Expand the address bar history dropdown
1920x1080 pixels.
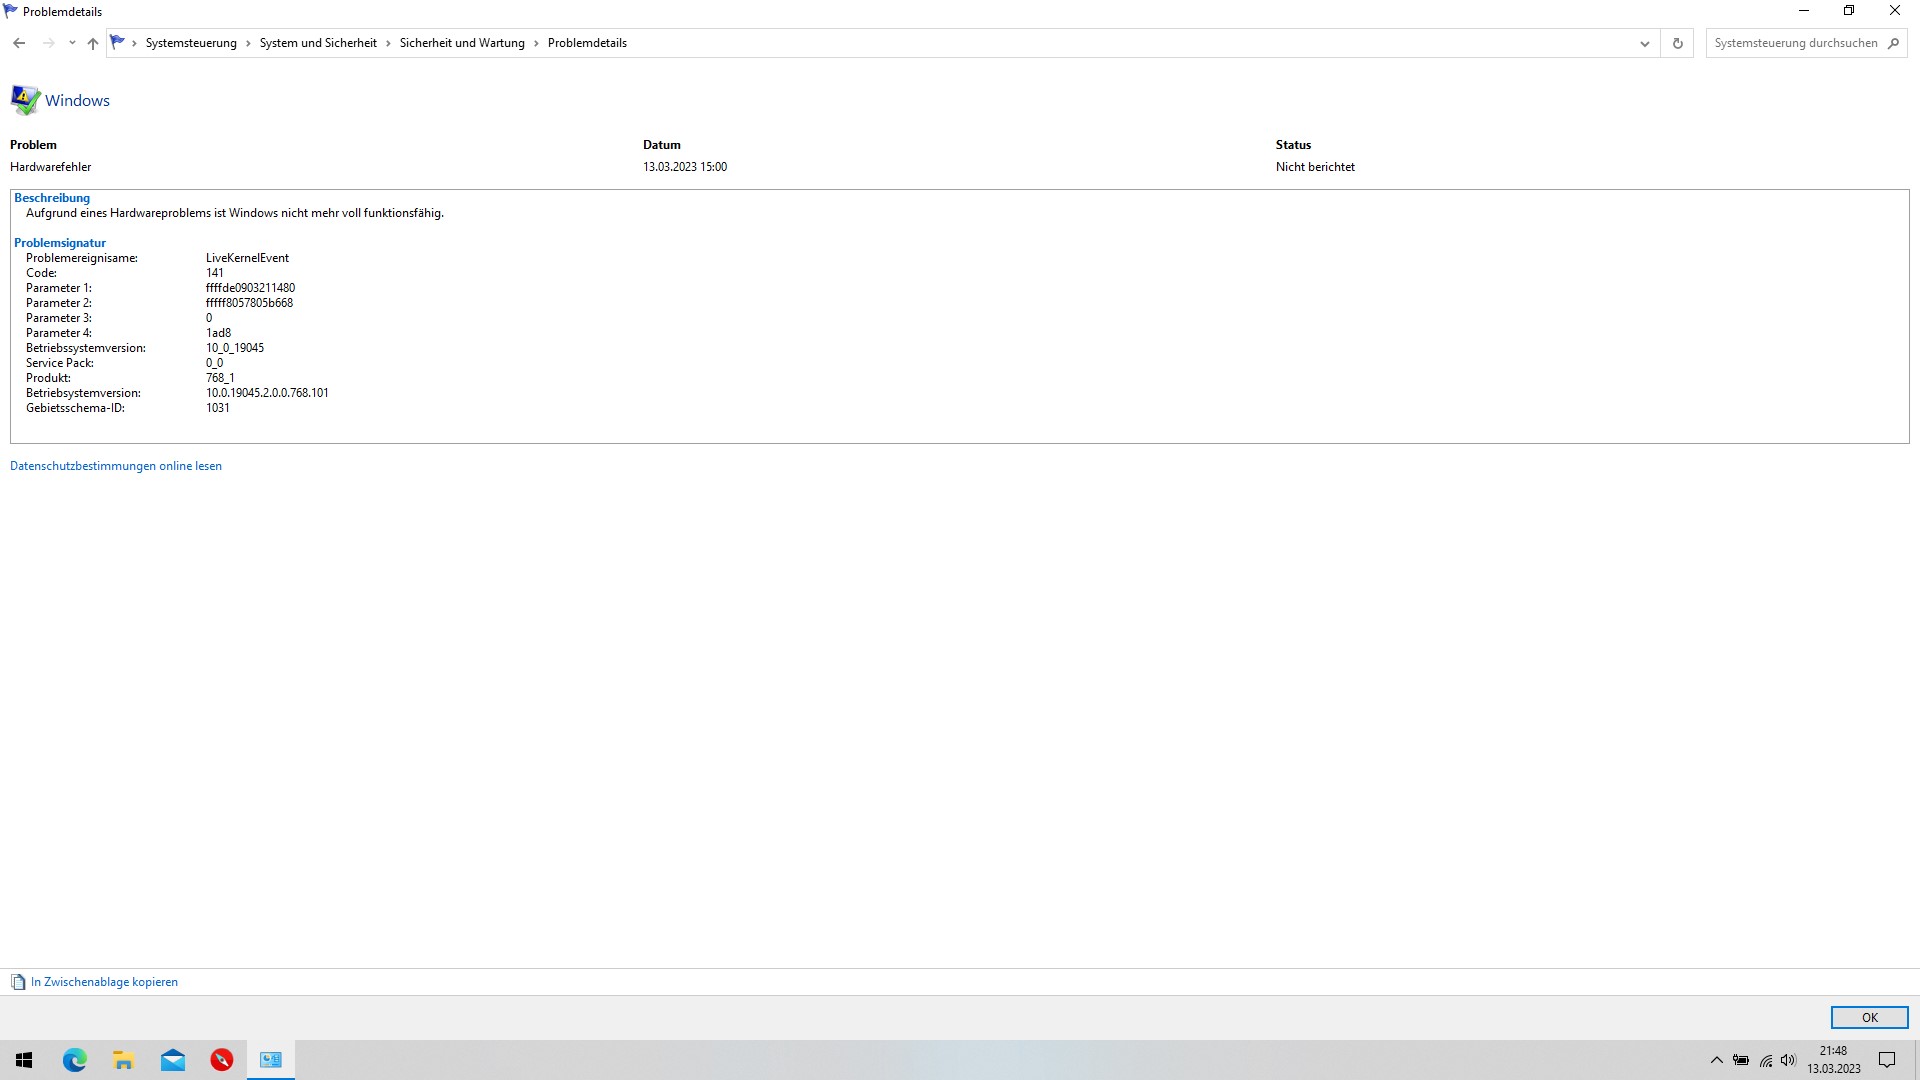tap(1644, 43)
